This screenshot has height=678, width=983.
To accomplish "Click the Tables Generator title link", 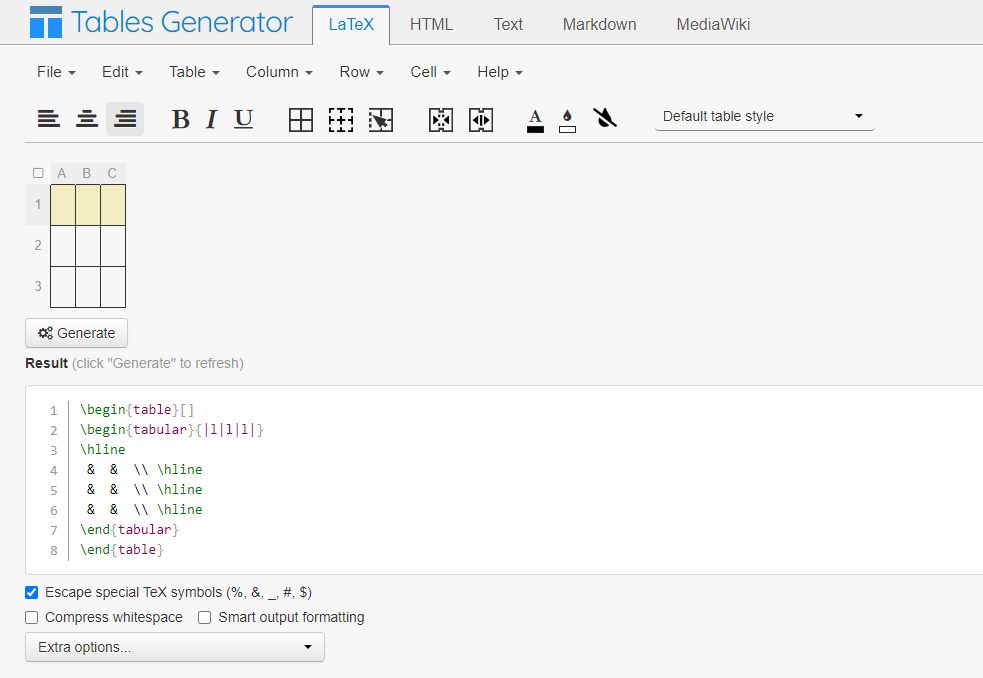I will click(182, 22).
